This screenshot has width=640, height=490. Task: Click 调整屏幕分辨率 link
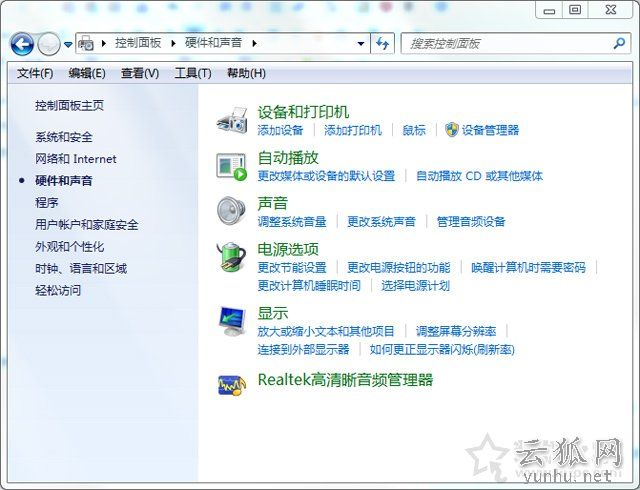pyautogui.click(x=456, y=331)
